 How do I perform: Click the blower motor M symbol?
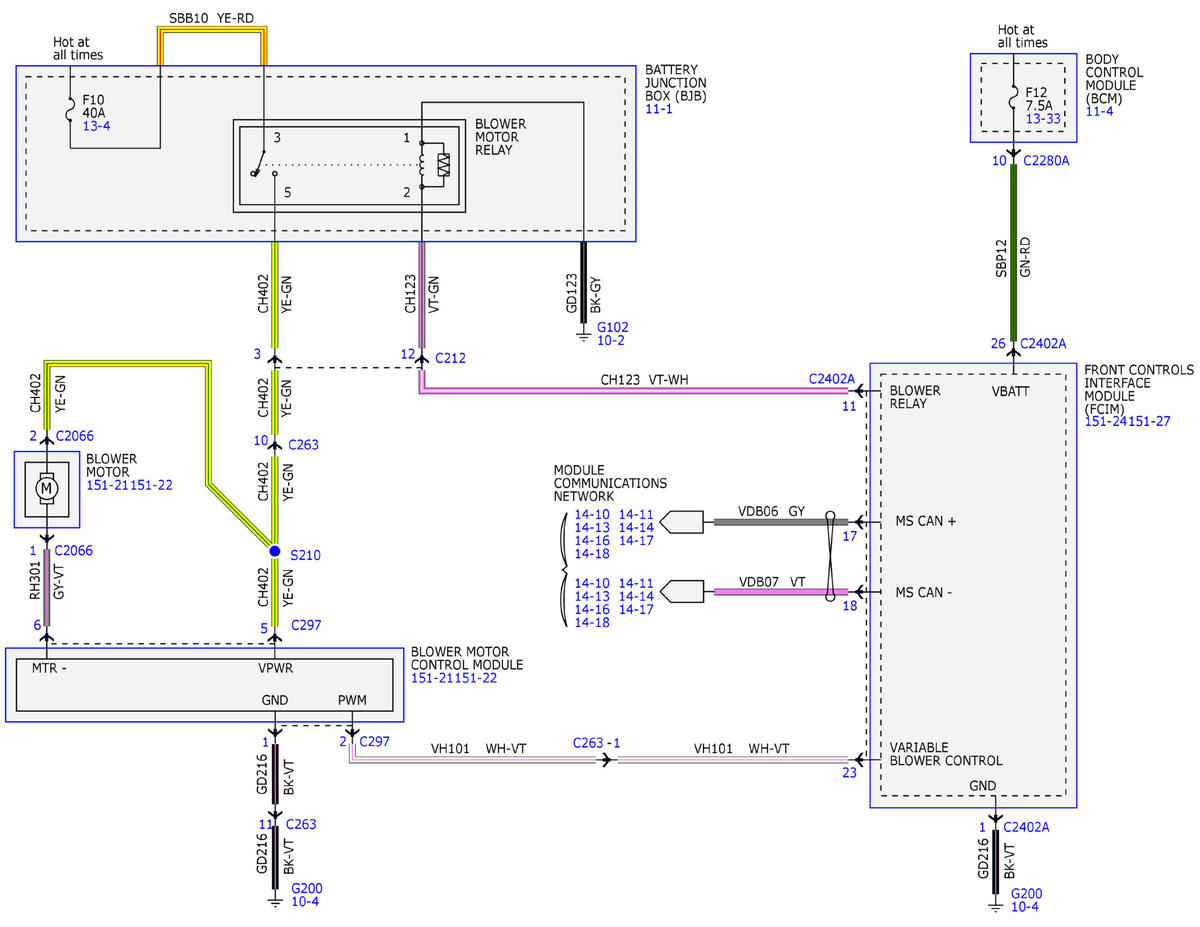pyautogui.click(x=46, y=489)
